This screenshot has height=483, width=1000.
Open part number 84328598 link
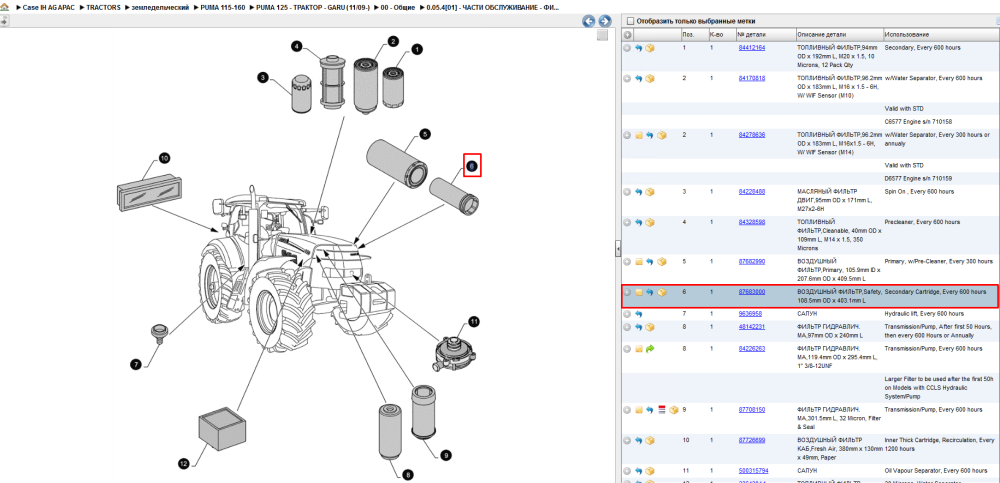pos(752,222)
